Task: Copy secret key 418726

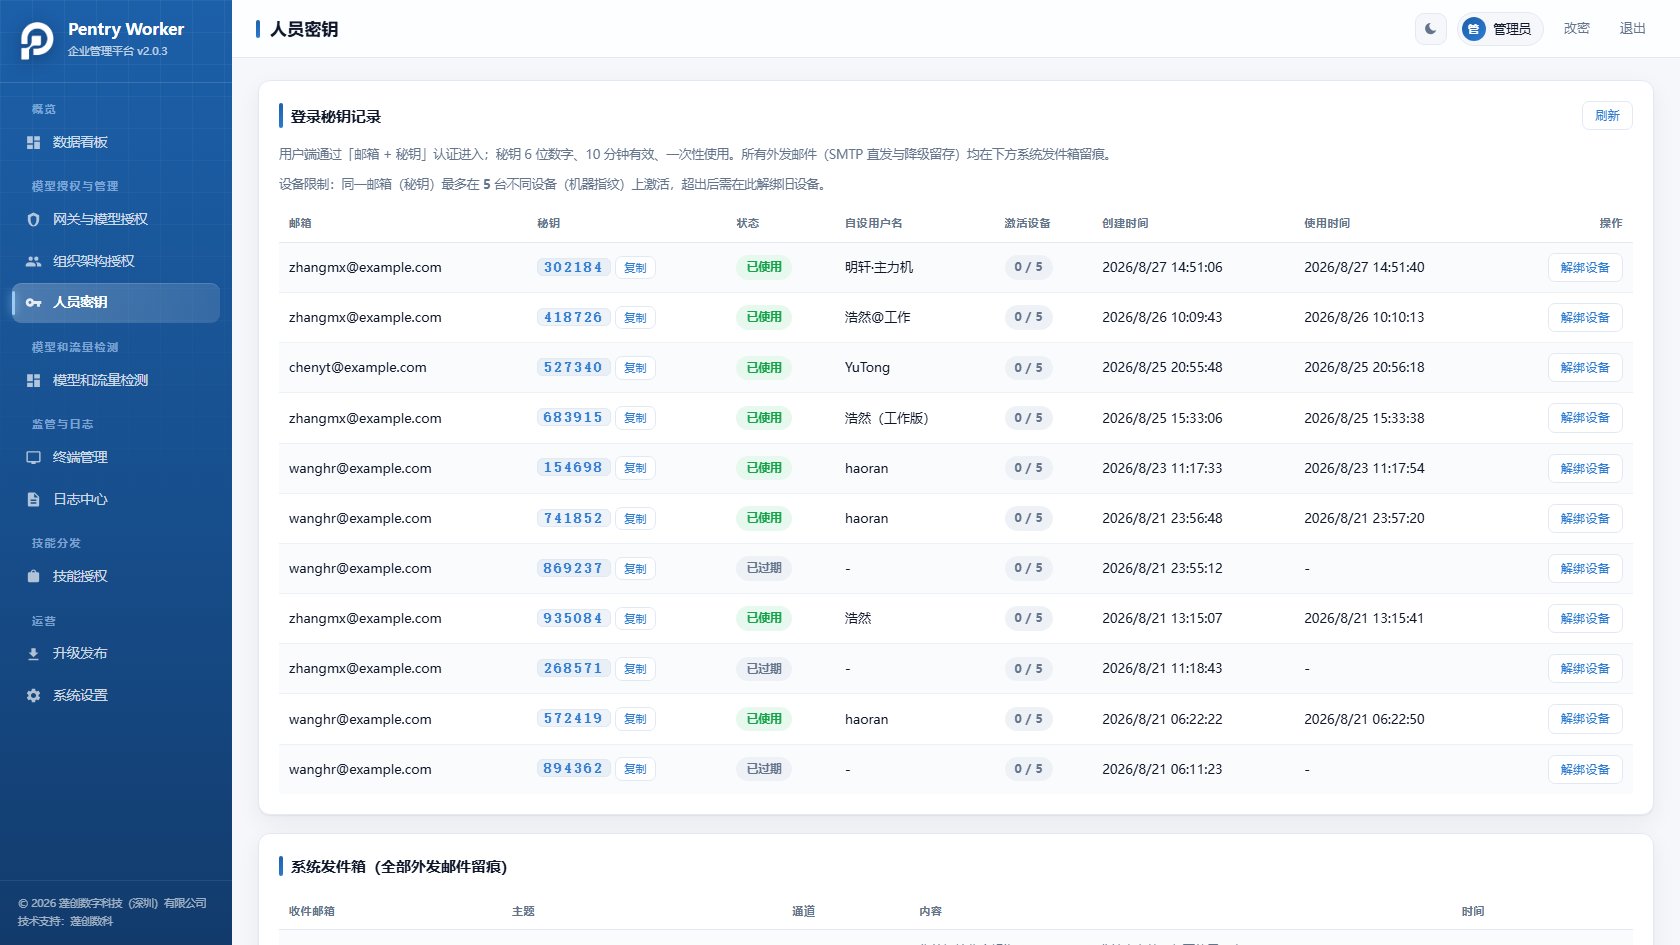Action: pos(635,318)
